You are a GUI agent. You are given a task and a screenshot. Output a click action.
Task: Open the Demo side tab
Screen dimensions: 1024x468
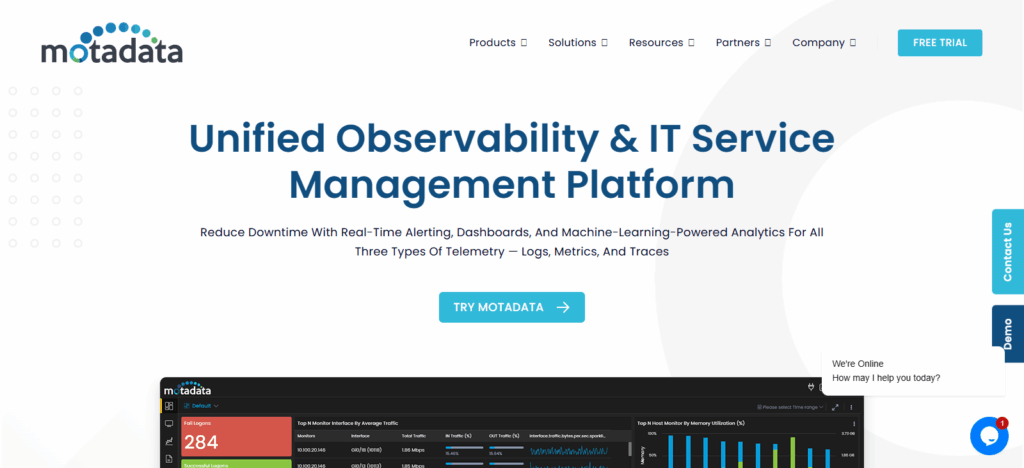tap(1007, 334)
